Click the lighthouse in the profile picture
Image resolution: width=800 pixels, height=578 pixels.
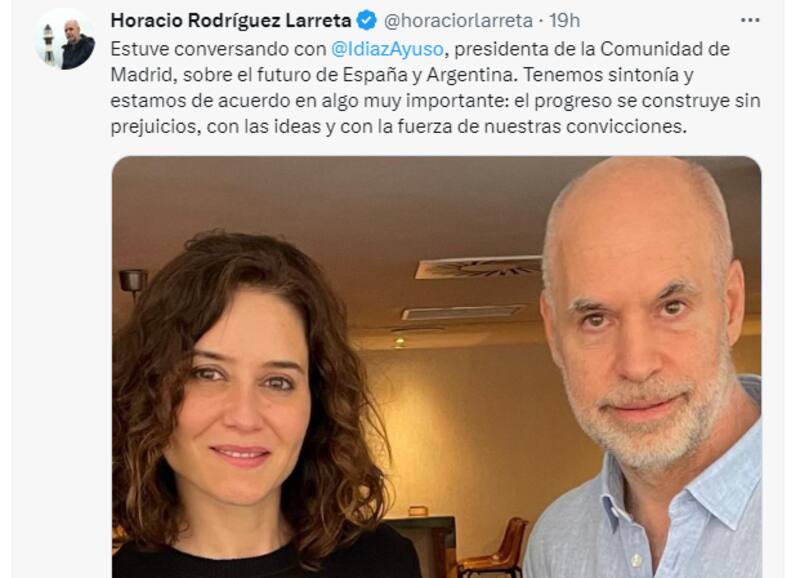point(48,43)
